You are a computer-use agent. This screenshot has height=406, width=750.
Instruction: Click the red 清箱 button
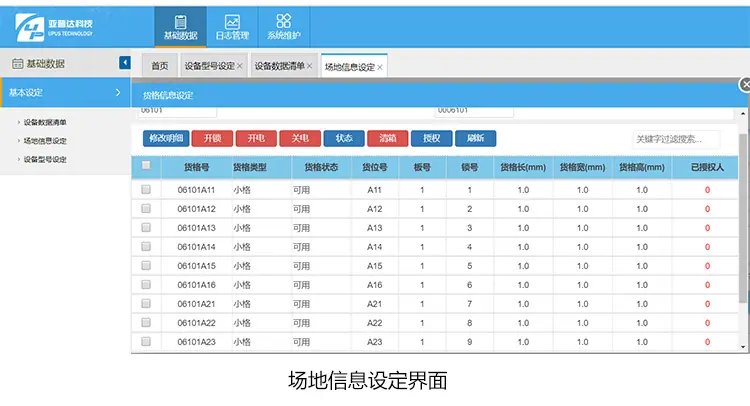387,138
